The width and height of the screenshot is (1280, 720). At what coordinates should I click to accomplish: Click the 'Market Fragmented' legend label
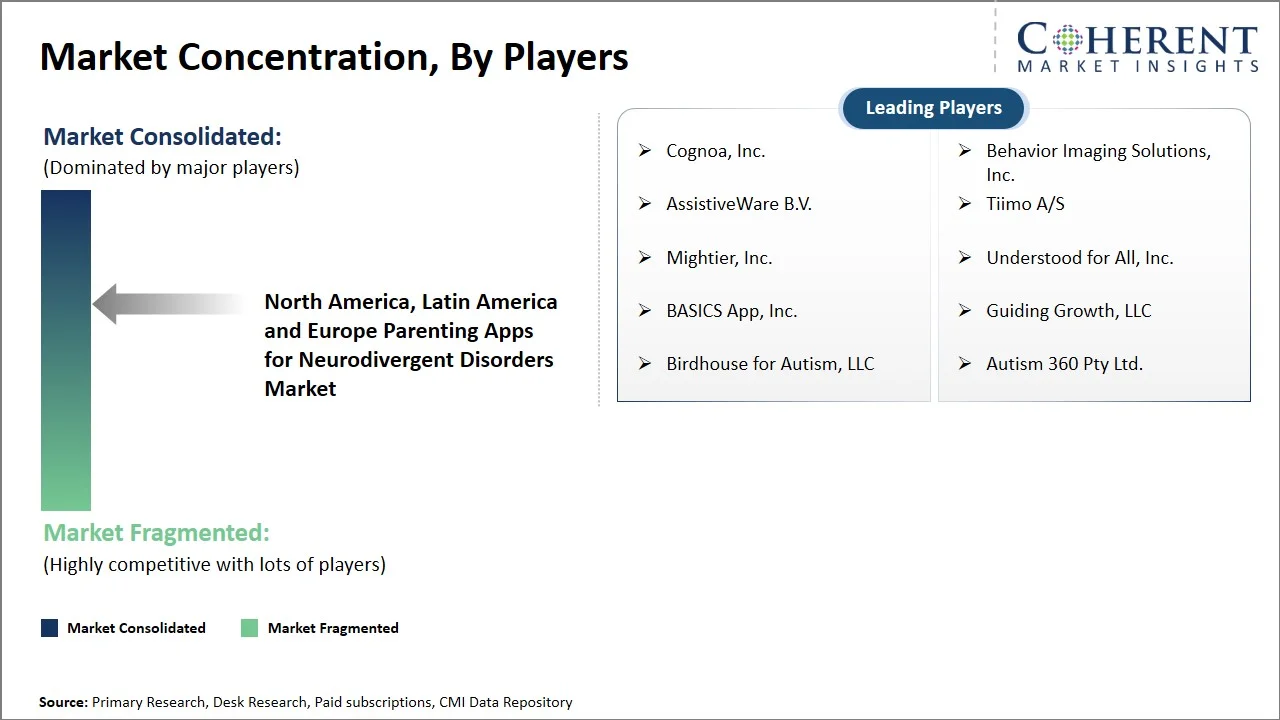pyautogui.click(x=333, y=628)
